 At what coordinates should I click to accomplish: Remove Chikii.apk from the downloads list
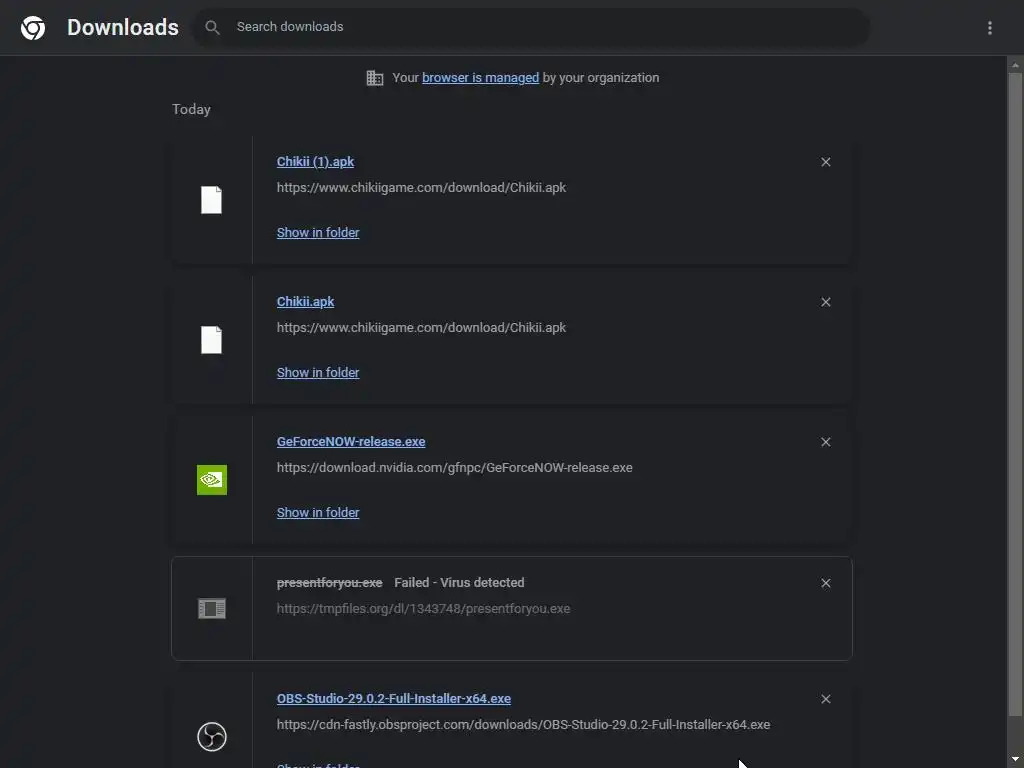click(x=825, y=302)
